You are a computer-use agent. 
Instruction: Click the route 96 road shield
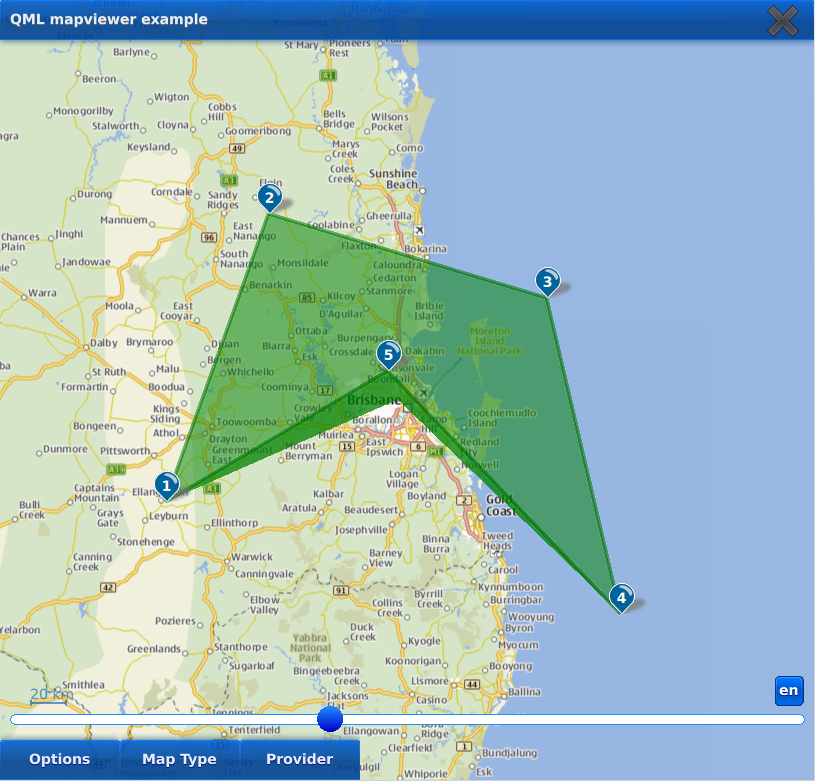click(209, 237)
